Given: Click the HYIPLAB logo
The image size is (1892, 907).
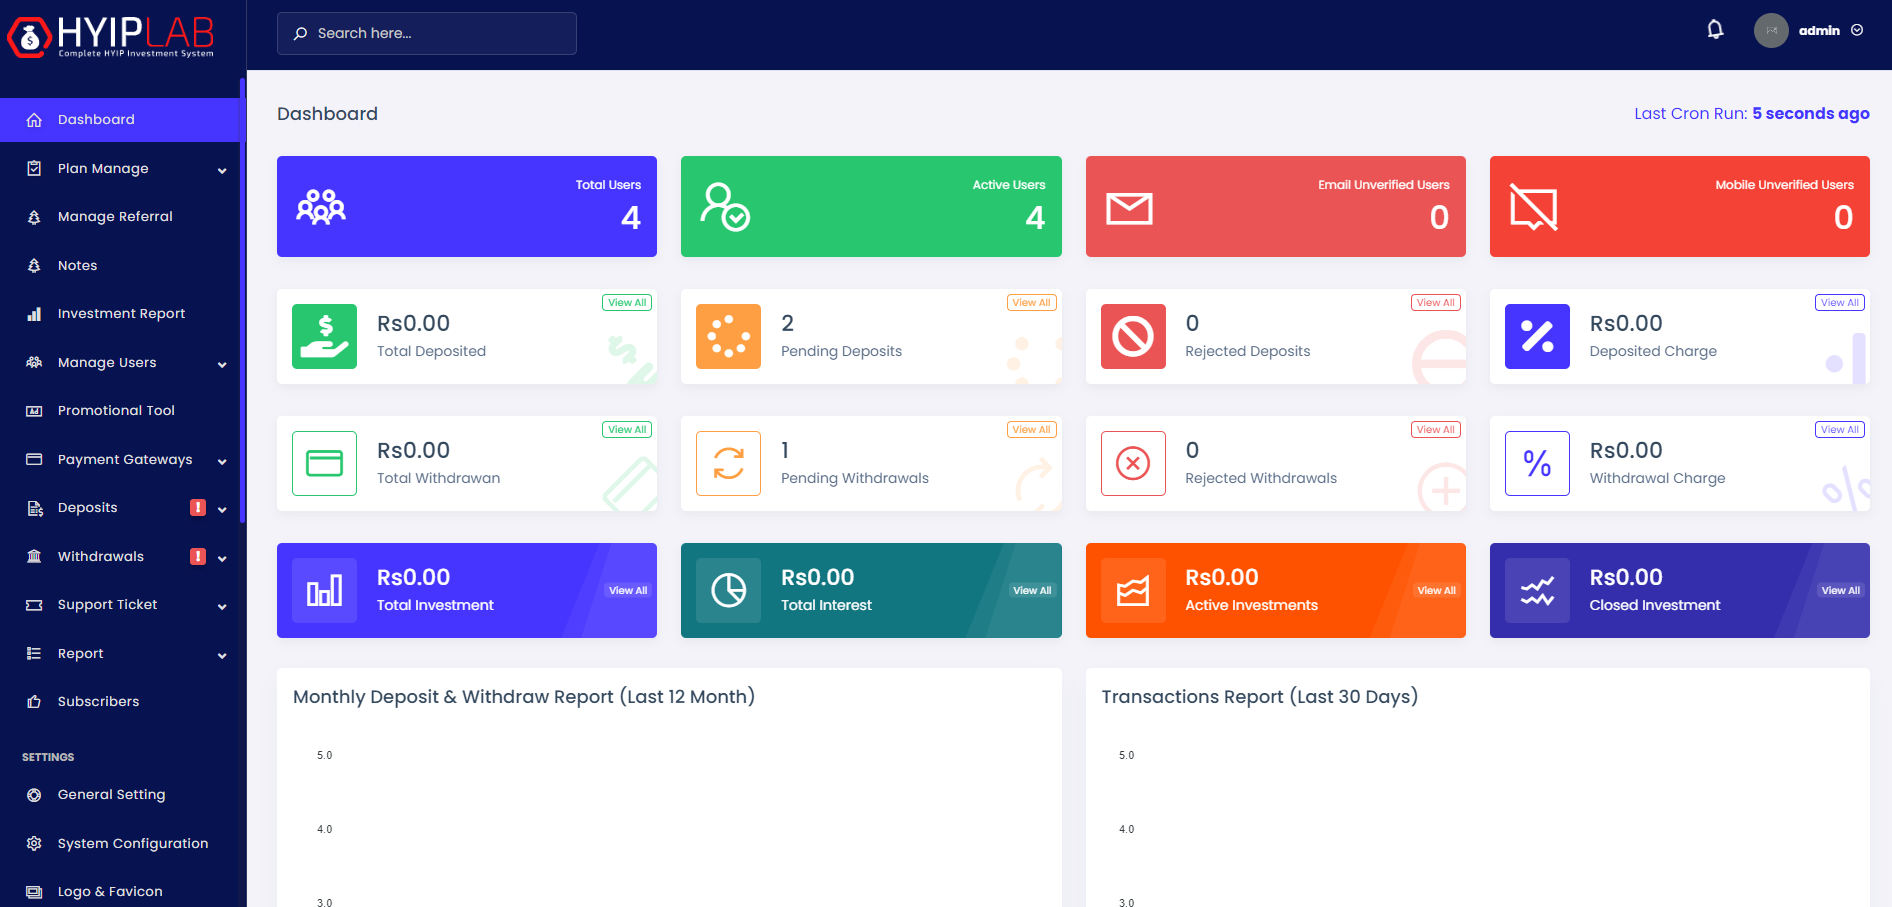Looking at the screenshot, I should coord(111,37).
